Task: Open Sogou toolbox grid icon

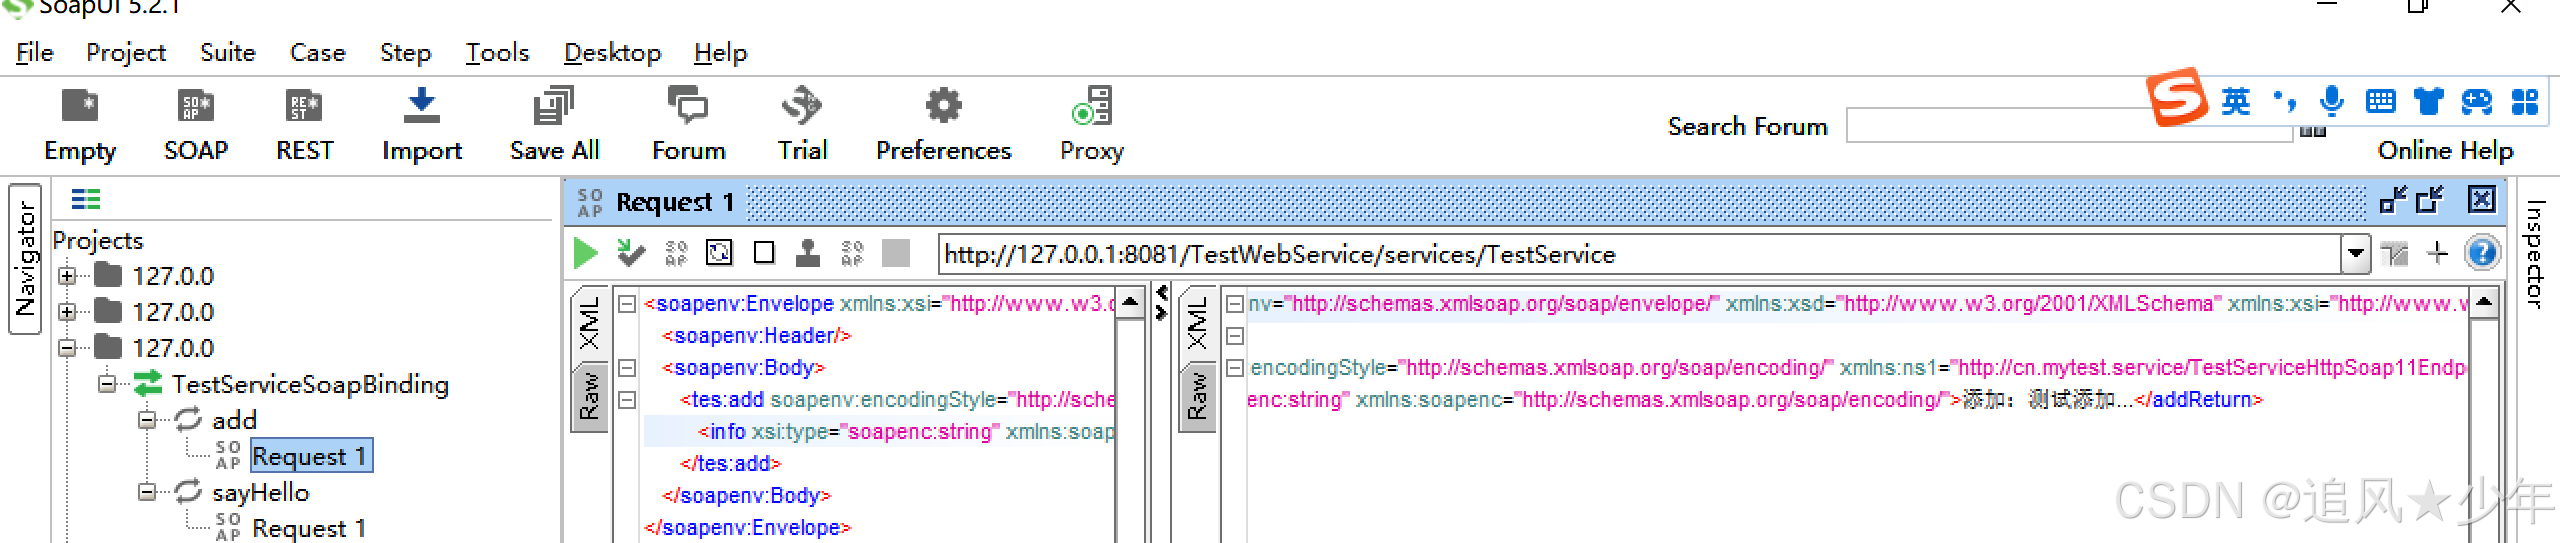Action: click(2525, 101)
